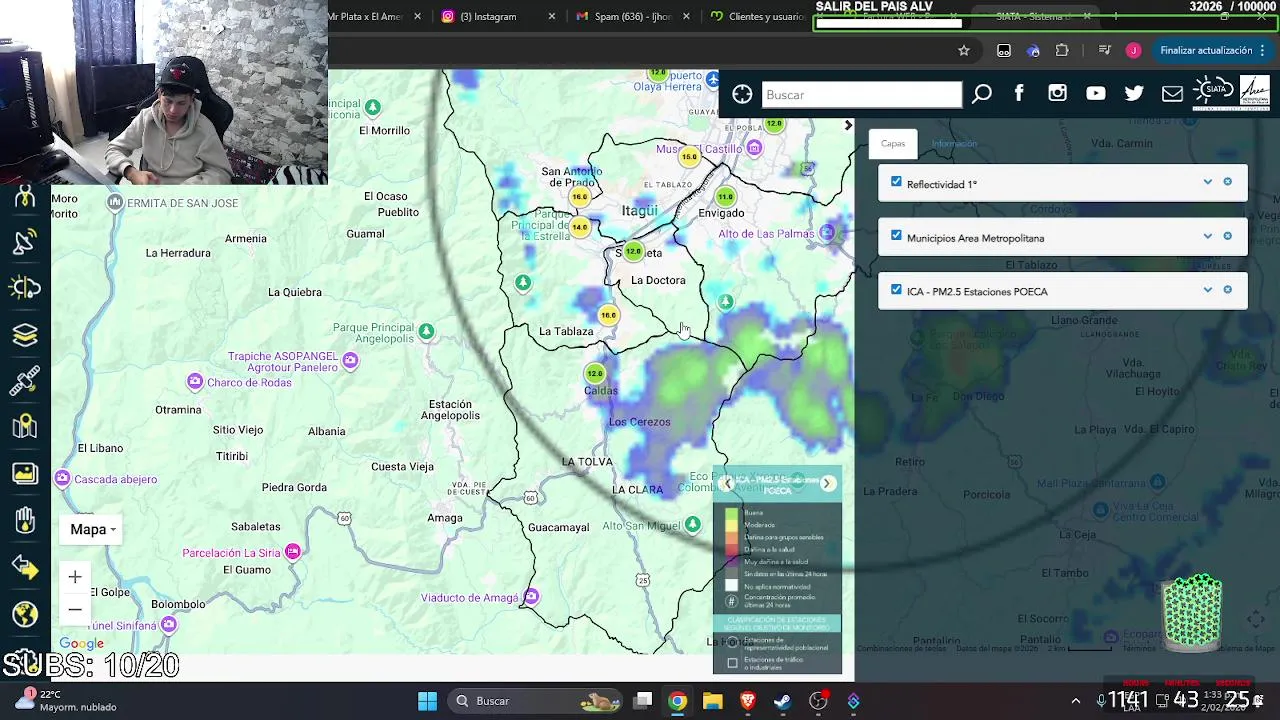Click the Área Metropolitana logo
The height and width of the screenshot is (720, 1280).
point(1255,92)
